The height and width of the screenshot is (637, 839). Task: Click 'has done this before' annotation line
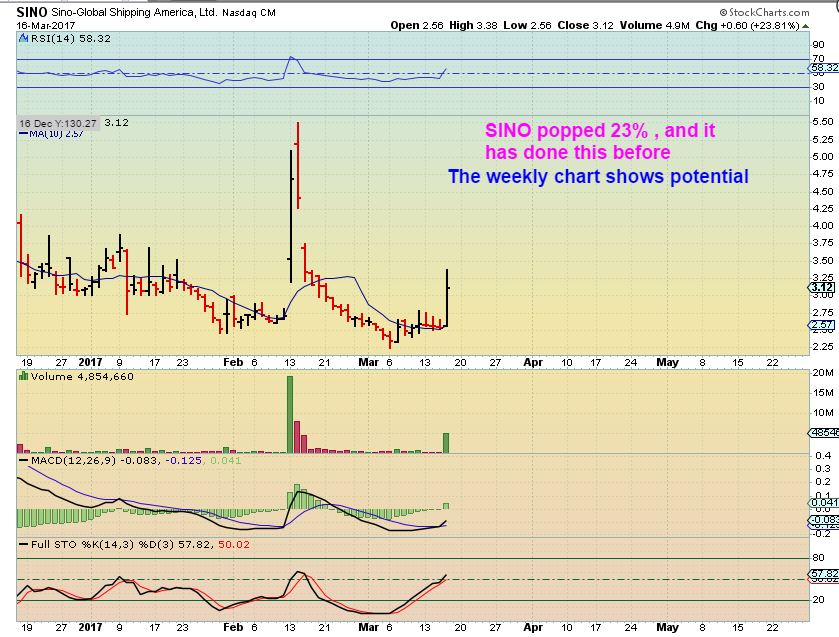point(577,153)
